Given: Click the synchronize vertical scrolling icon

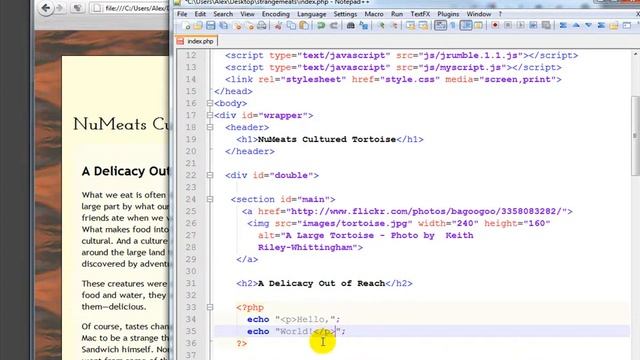Looking at the screenshot, I should [x=410, y=26].
